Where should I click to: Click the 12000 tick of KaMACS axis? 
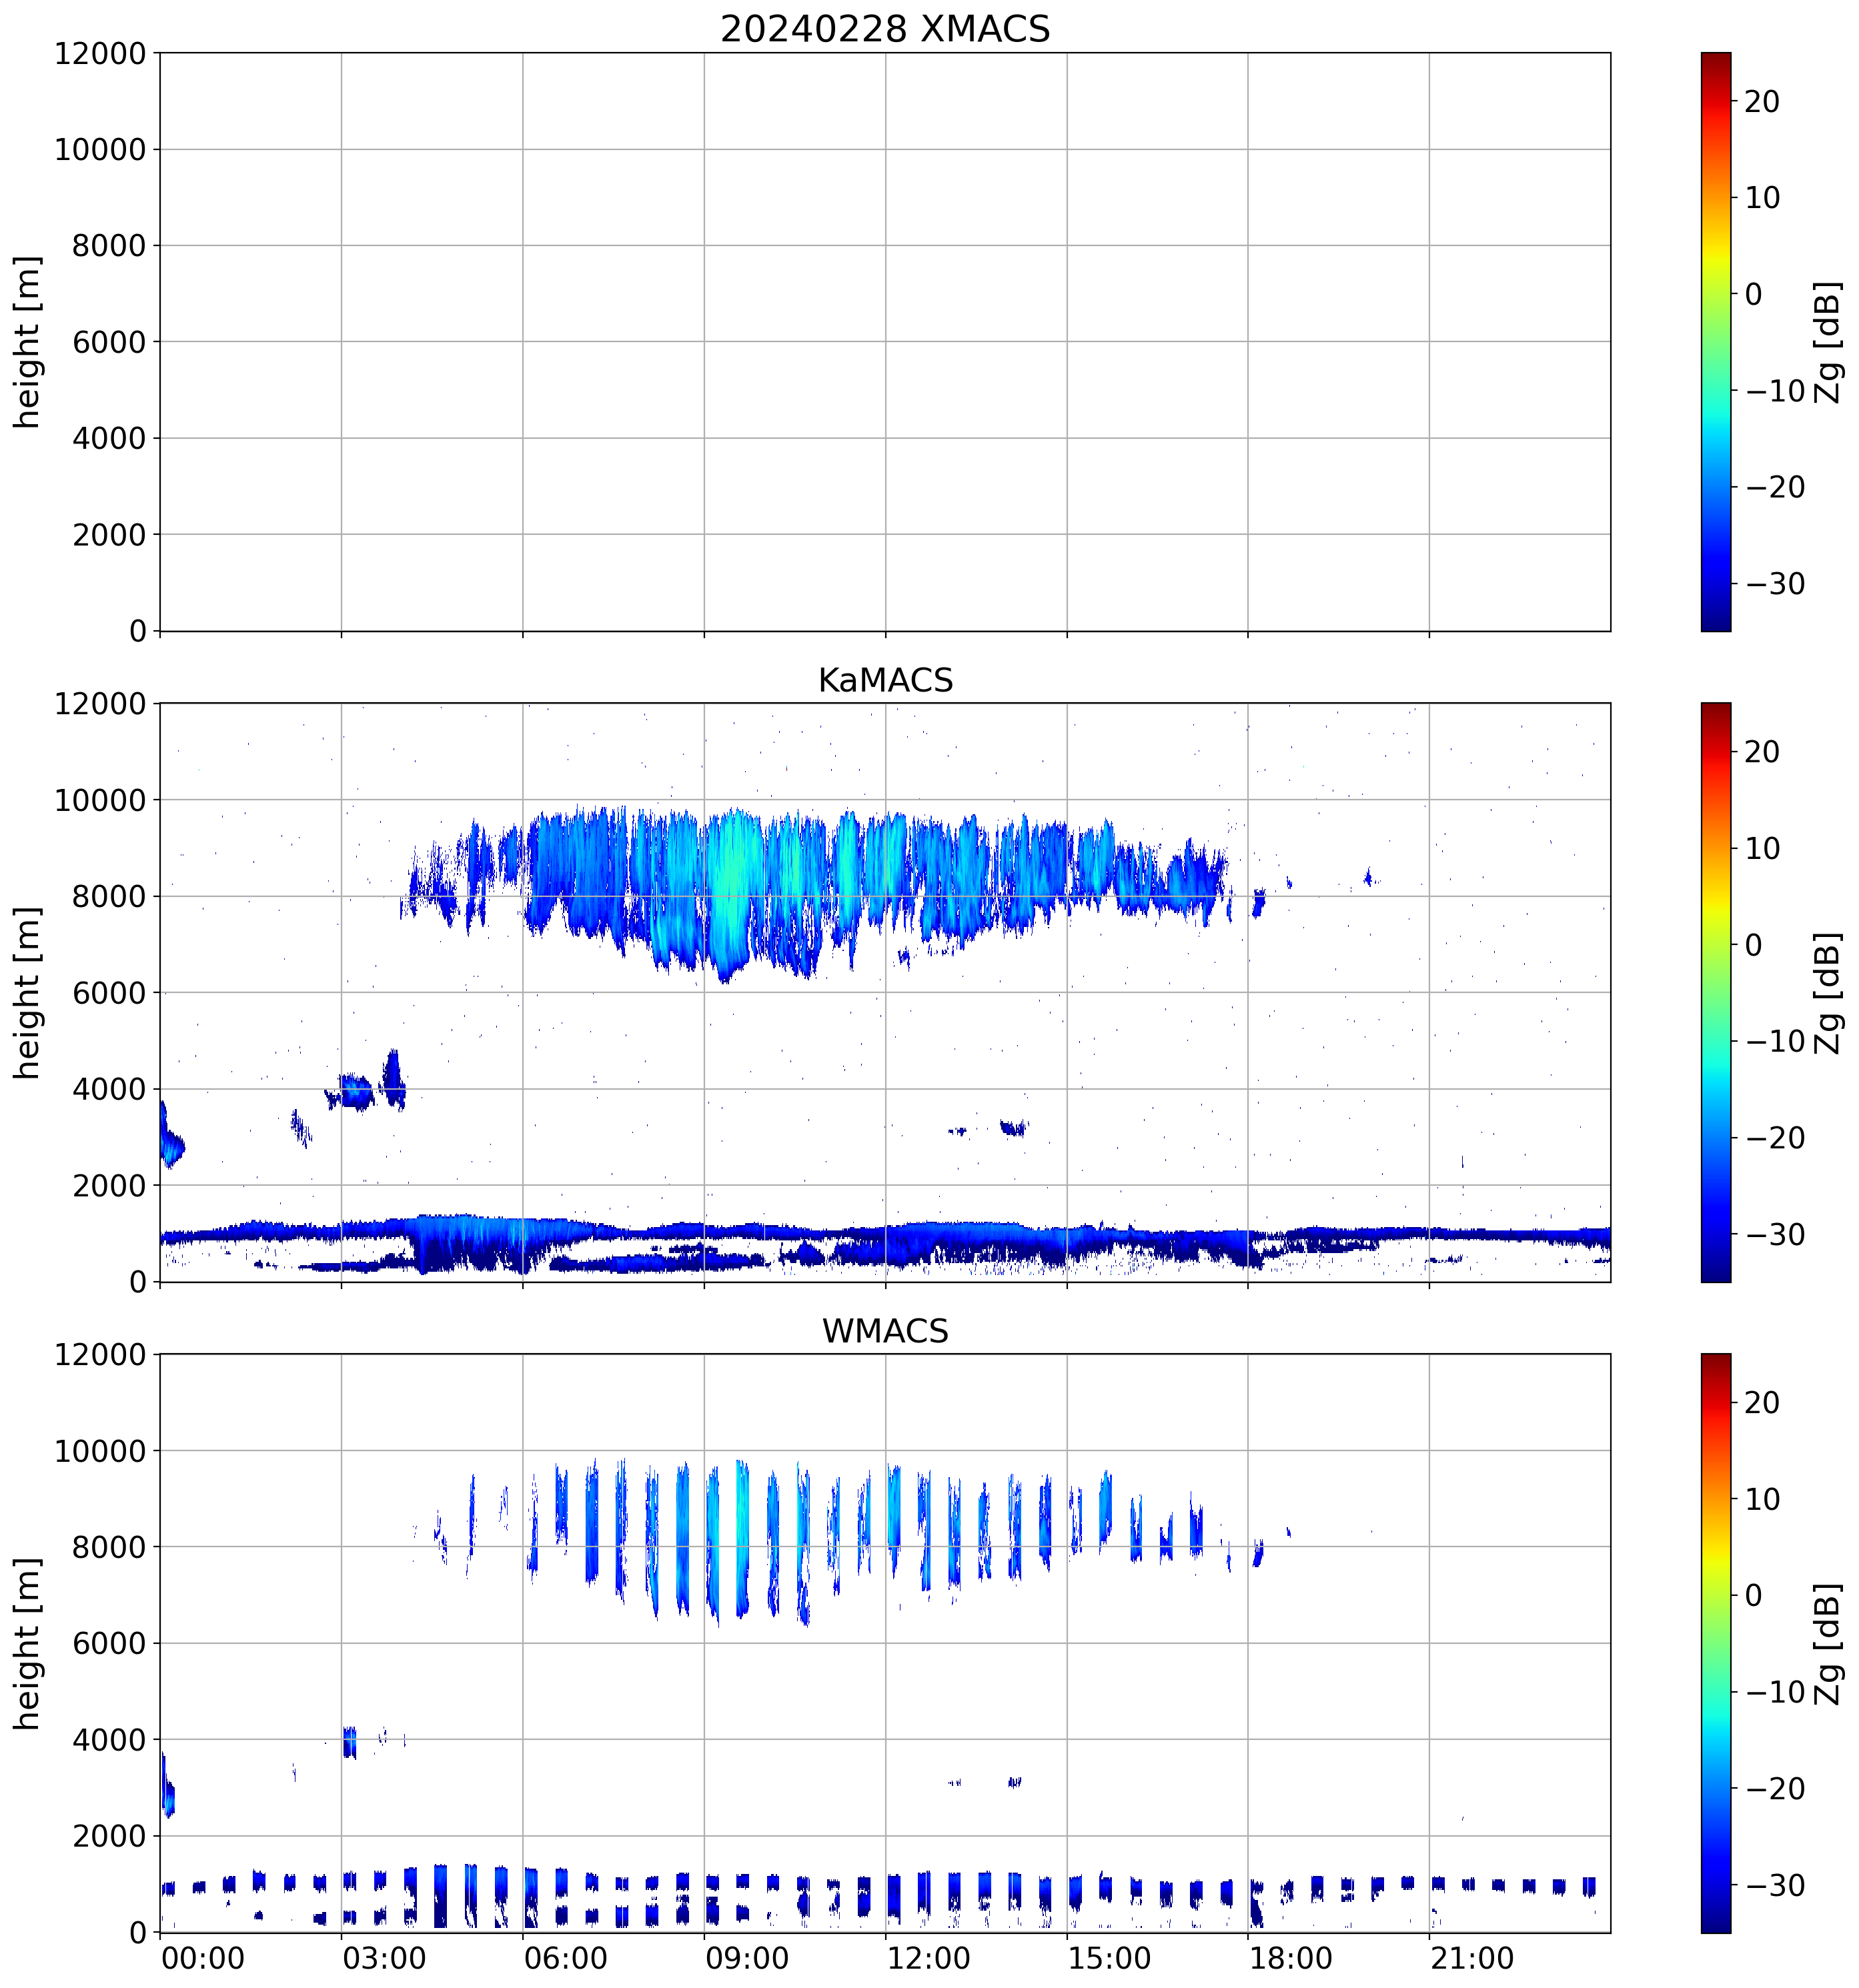click(x=100, y=704)
